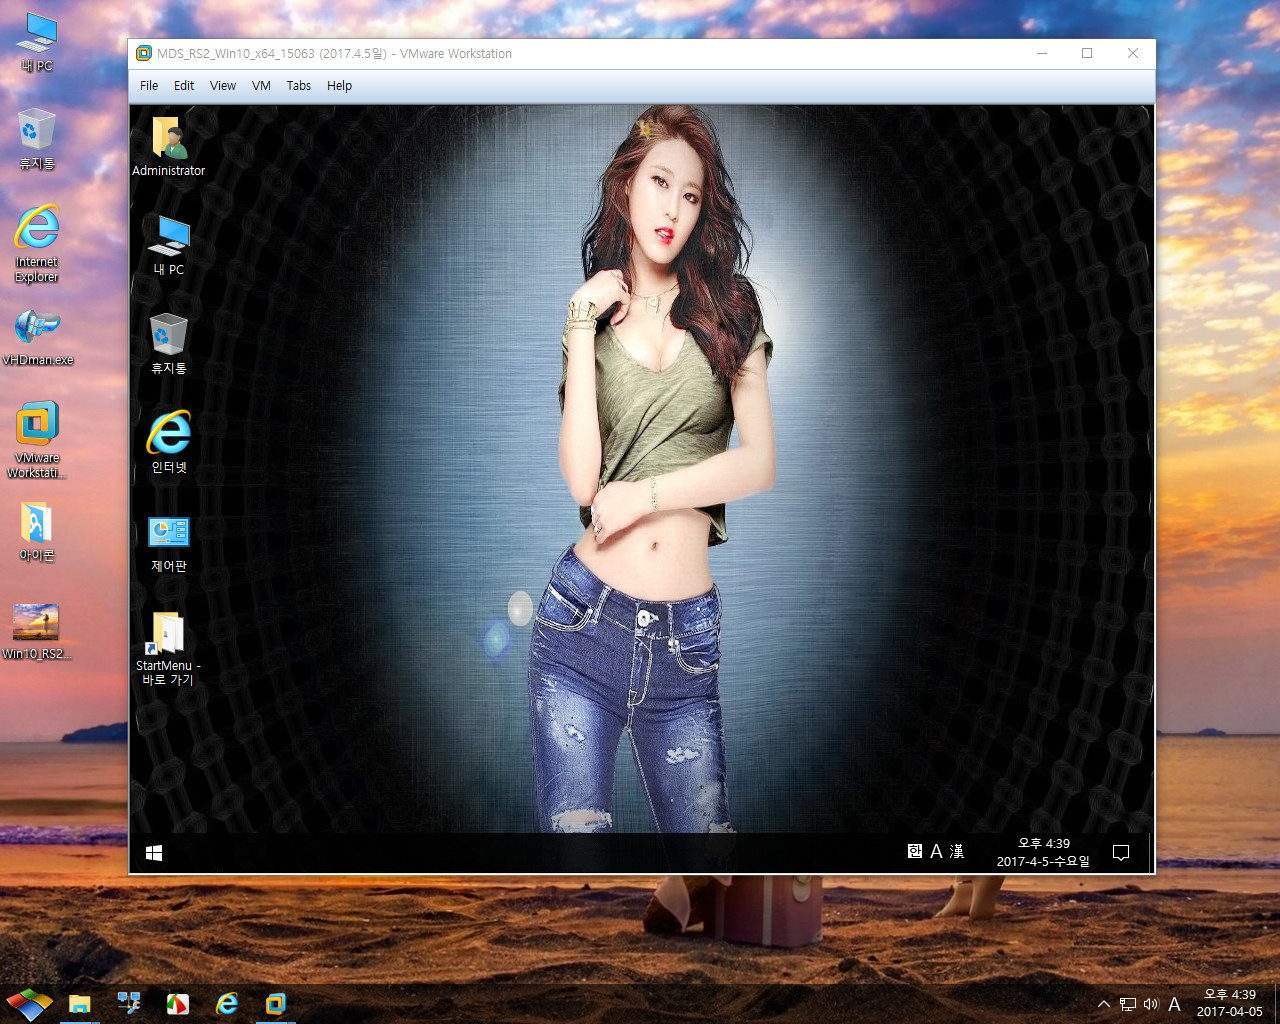1280x1024 pixels.
Task: Open the guest clock showing 오후 4:39 2017-4-5-수요일
Action: [x=1043, y=852]
